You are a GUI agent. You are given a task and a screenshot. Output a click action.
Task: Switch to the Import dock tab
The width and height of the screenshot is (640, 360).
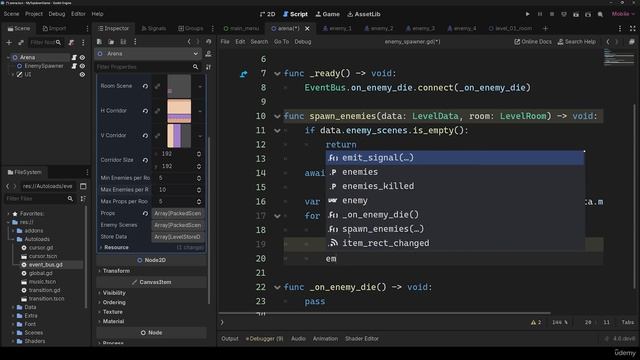(x=54, y=29)
